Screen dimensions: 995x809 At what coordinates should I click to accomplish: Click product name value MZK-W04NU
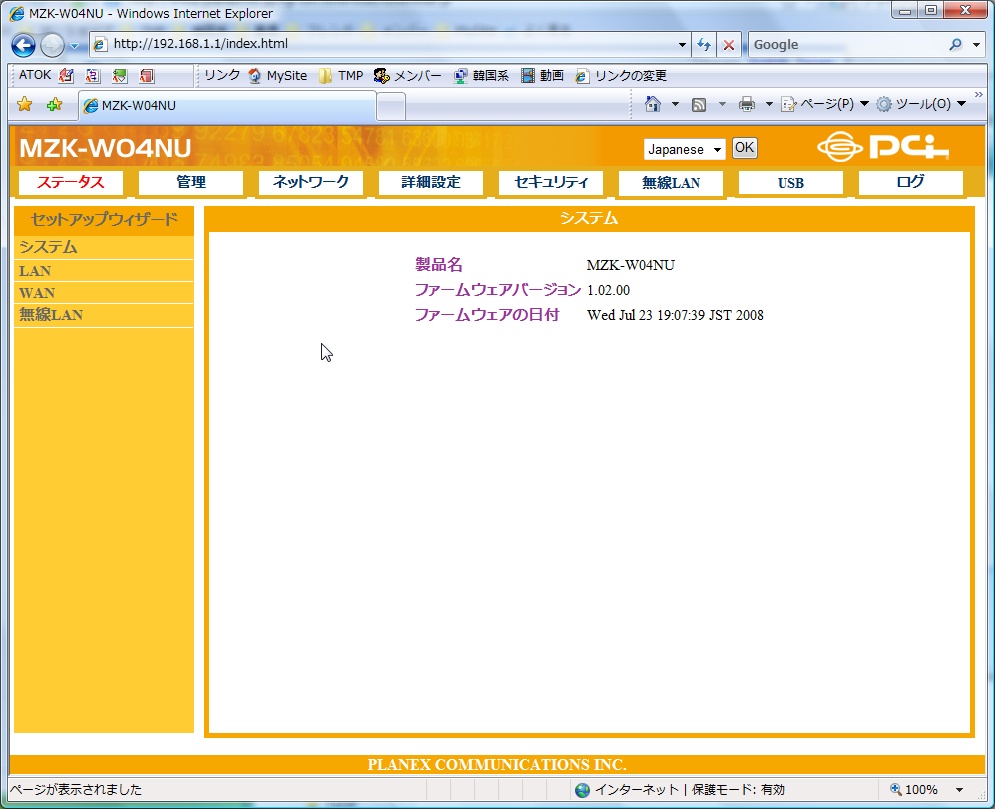click(631, 265)
